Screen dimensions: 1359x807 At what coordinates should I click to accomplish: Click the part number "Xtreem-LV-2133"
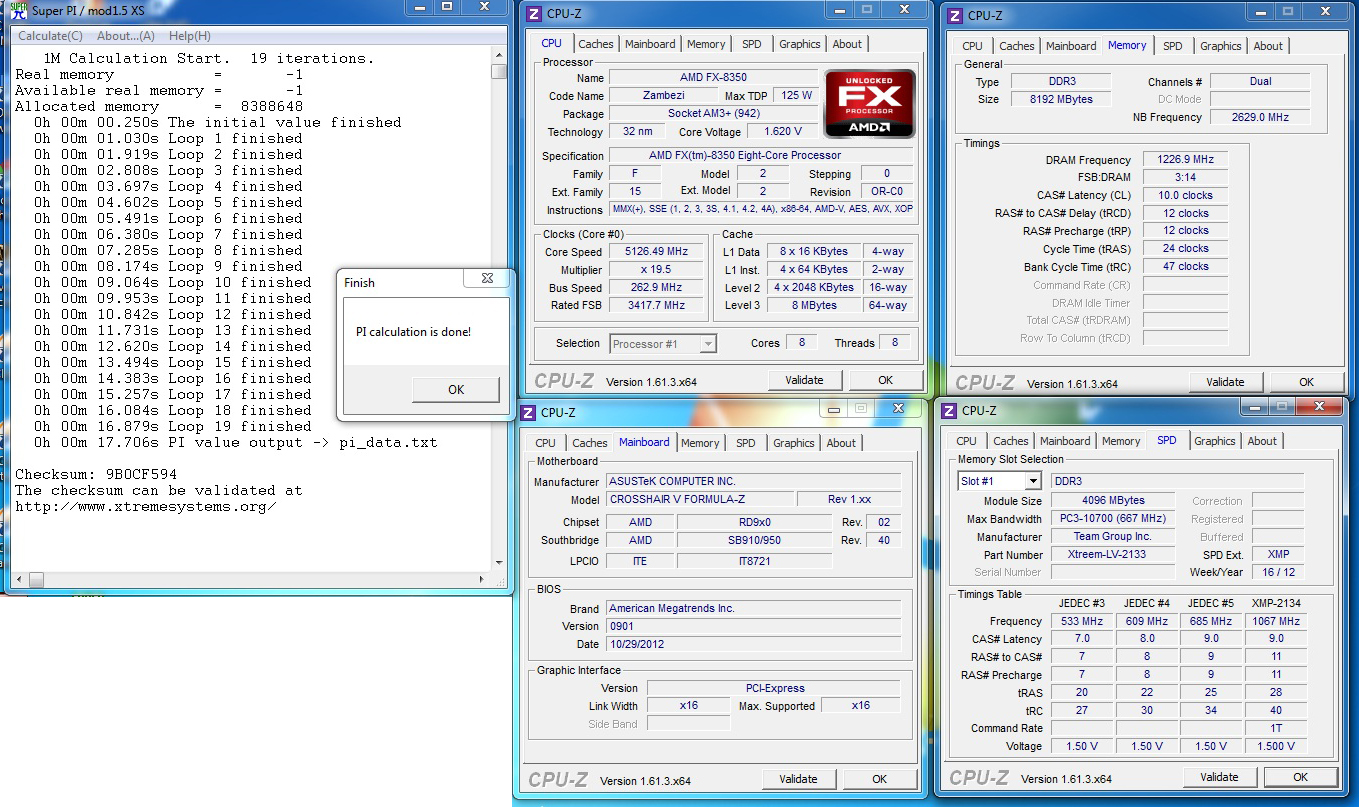click(x=1112, y=554)
